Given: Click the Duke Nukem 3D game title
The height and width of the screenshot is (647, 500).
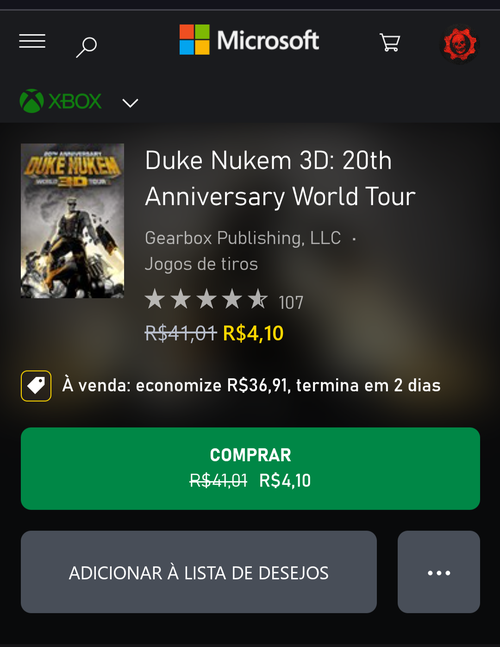Looking at the screenshot, I should point(280,178).
